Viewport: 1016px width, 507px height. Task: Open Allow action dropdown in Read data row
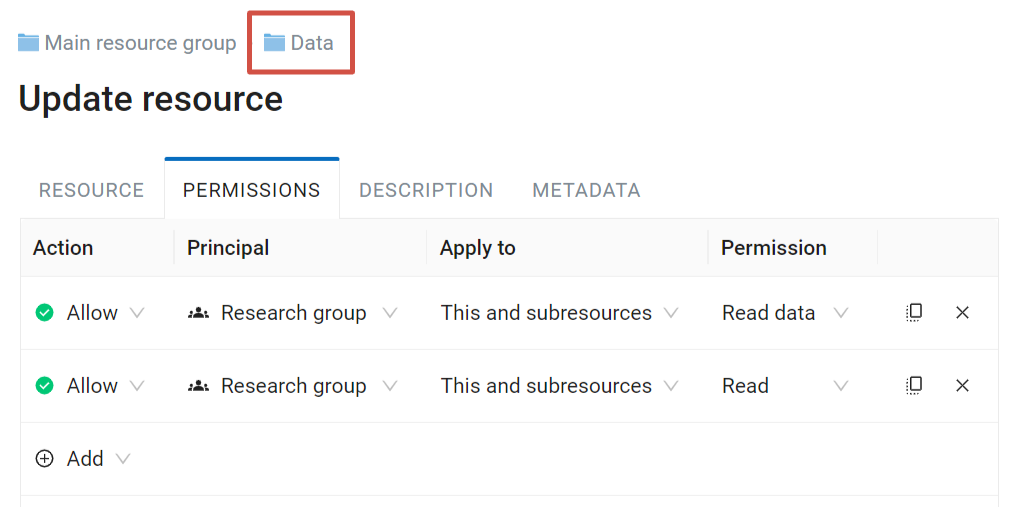pyautogui.click(x=89, y=313)
